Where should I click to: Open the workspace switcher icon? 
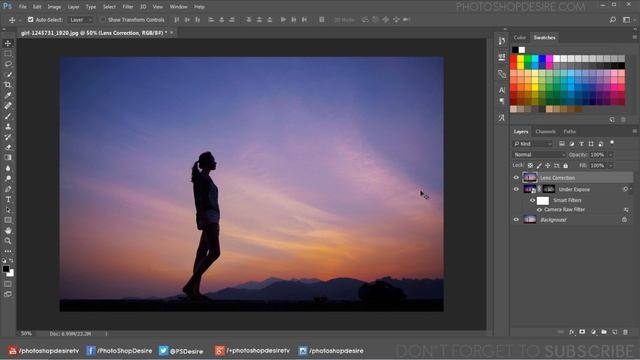click(627, 20)
